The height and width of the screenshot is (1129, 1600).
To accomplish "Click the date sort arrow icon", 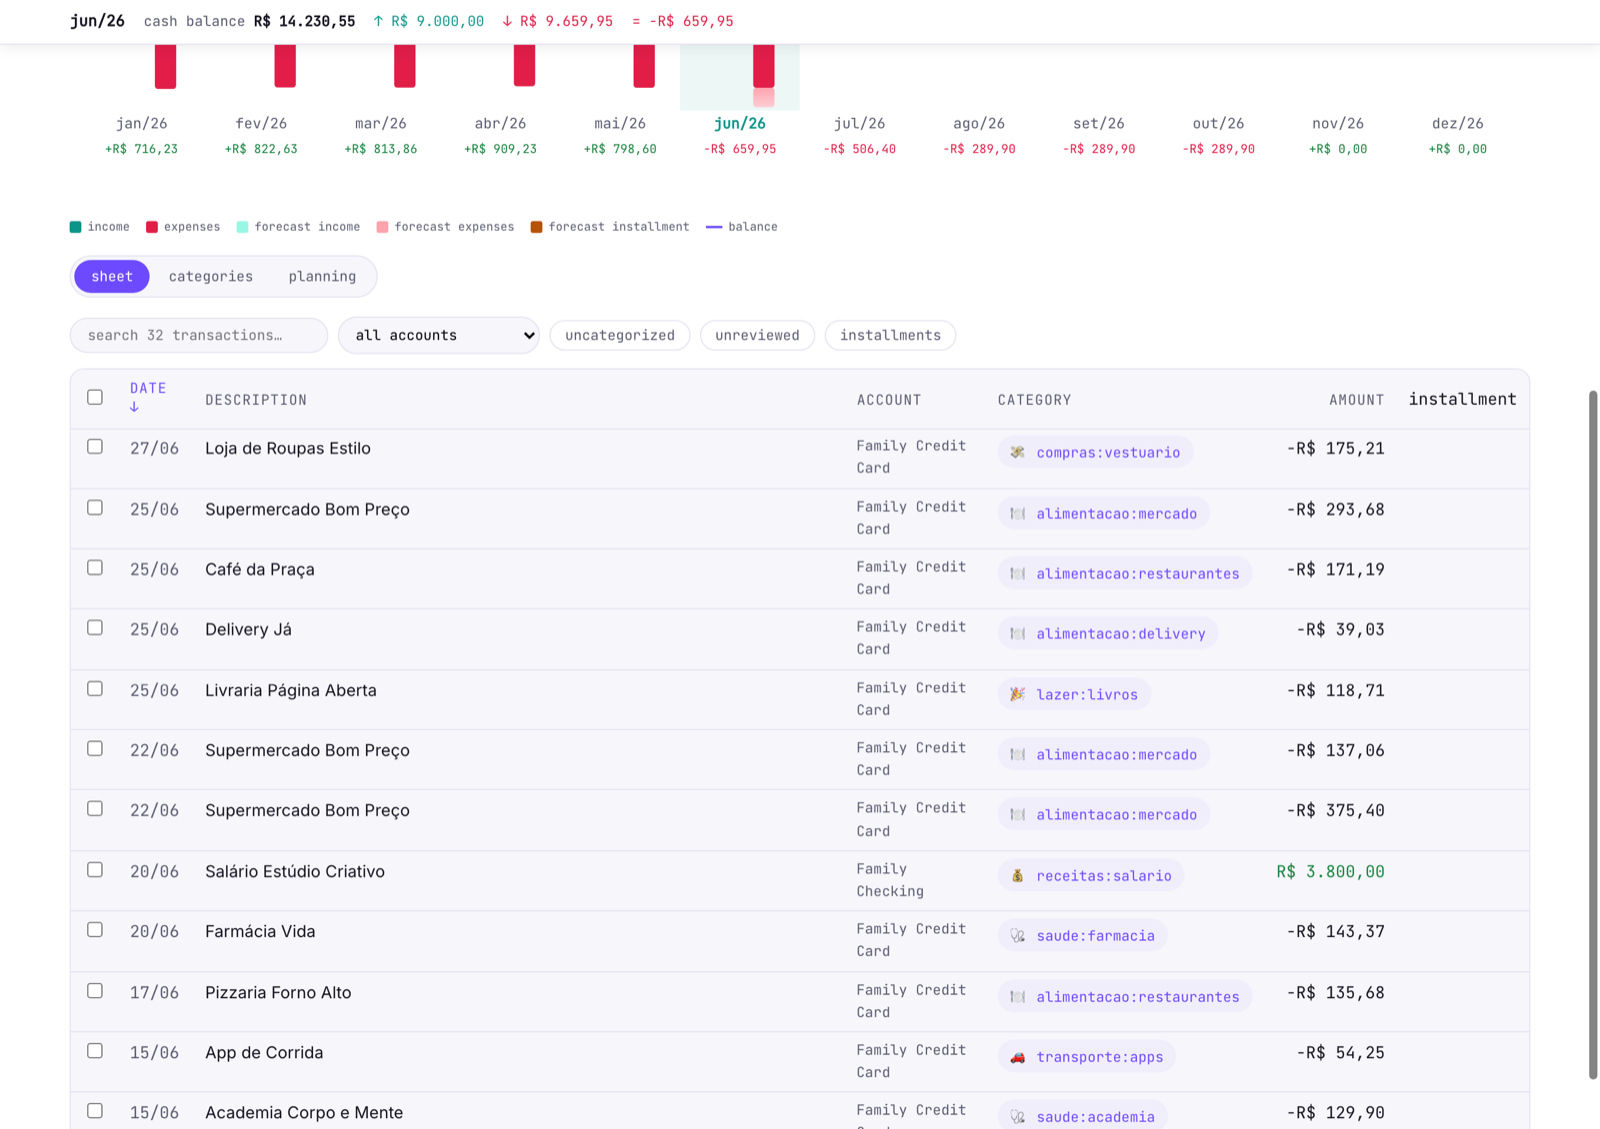I will pyautogui.click(x=134, y=407).
